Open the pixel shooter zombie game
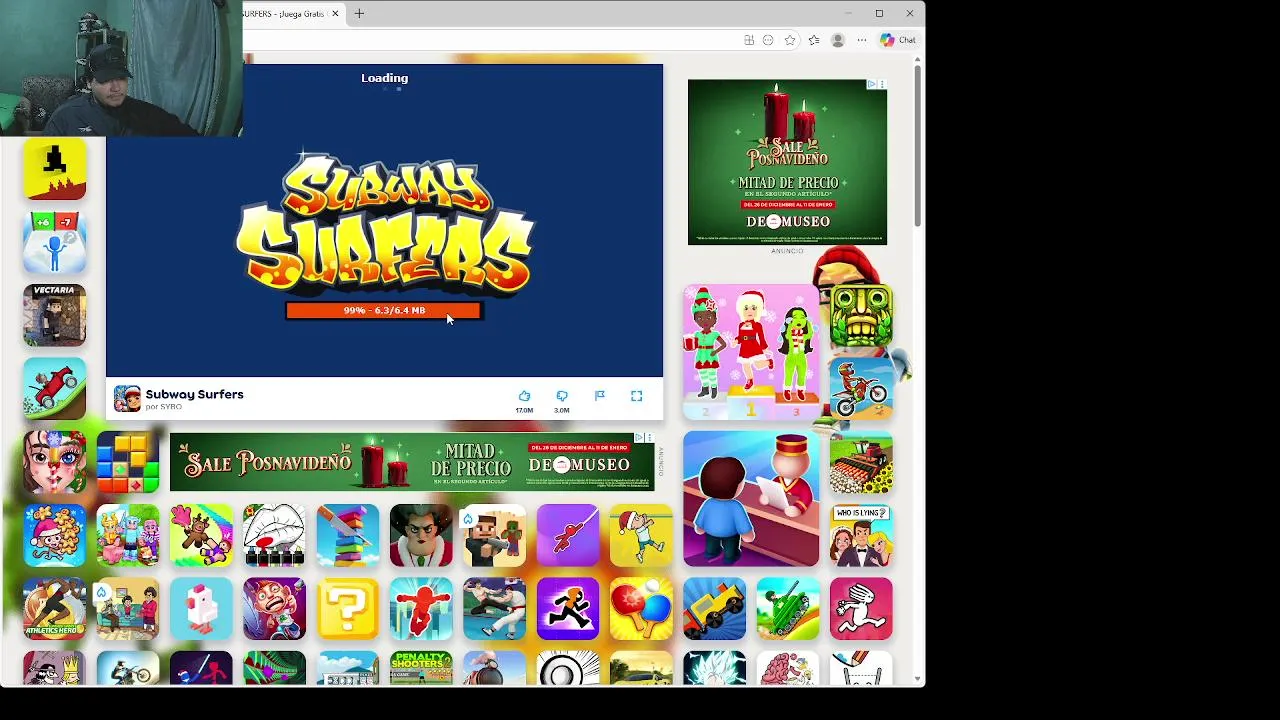Screen dimensions: 1280x720 pyautogui.click(x=494, y=536)
